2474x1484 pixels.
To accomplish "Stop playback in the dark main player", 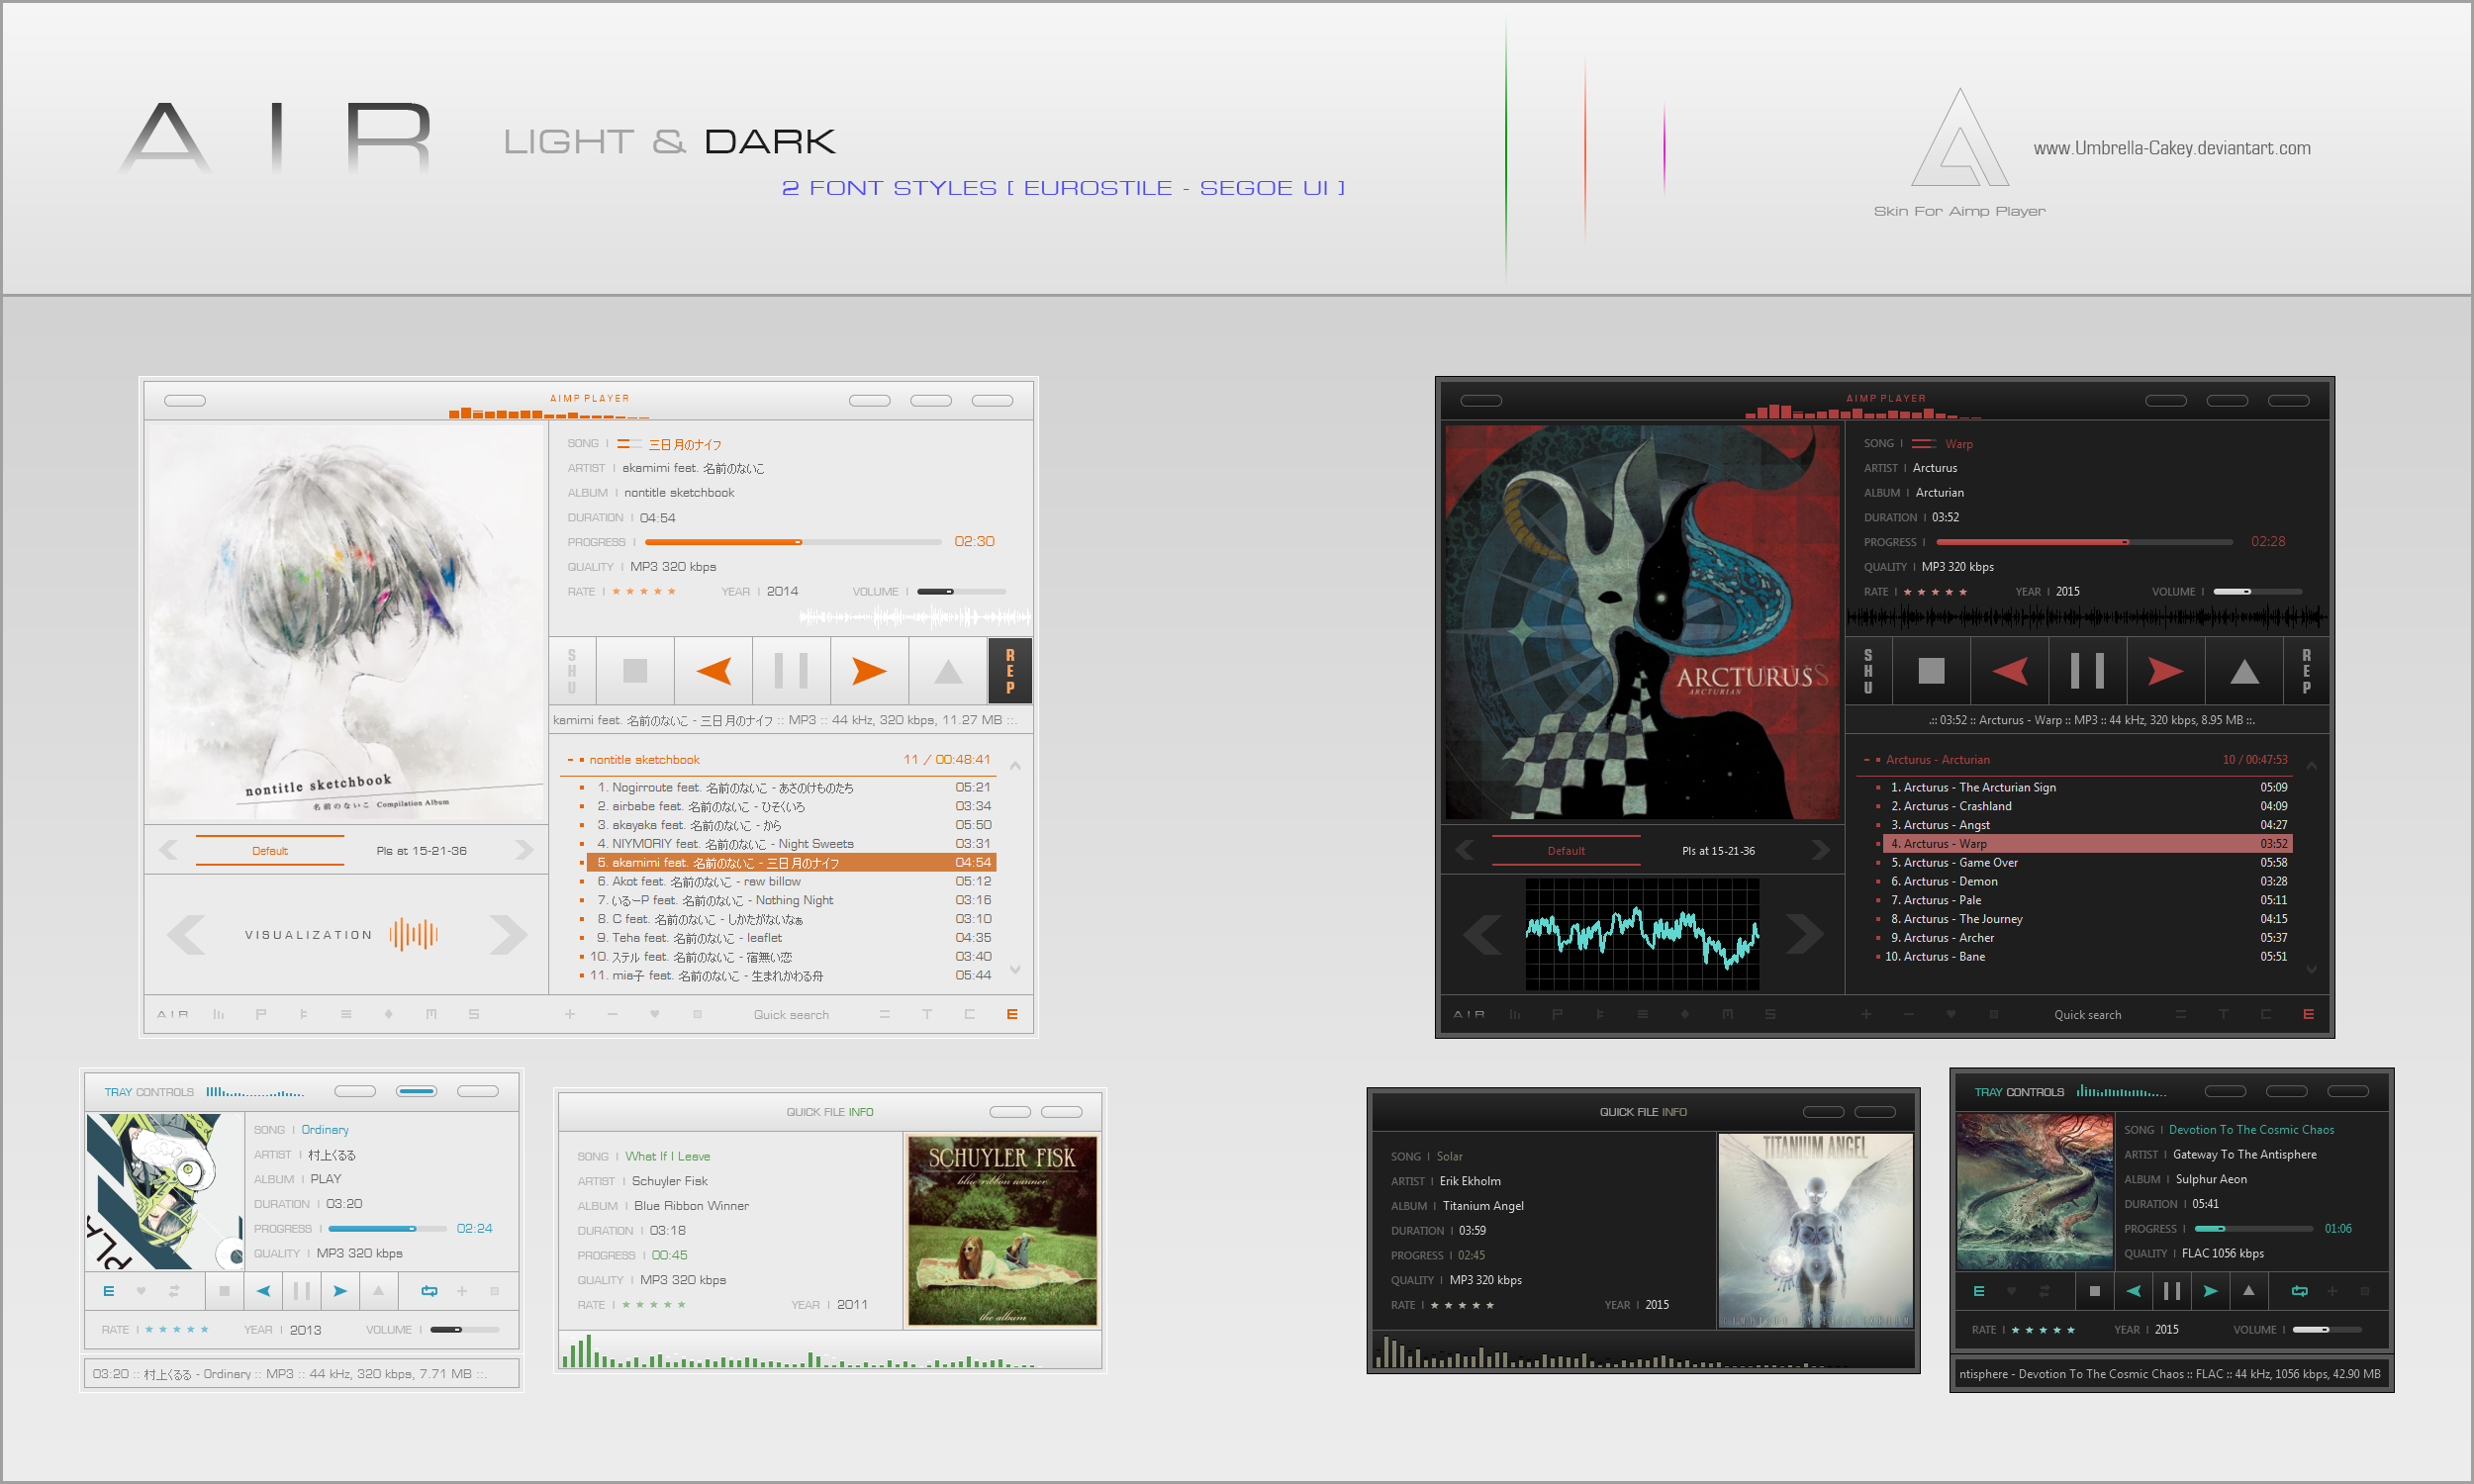I will tap(1931, 670).
